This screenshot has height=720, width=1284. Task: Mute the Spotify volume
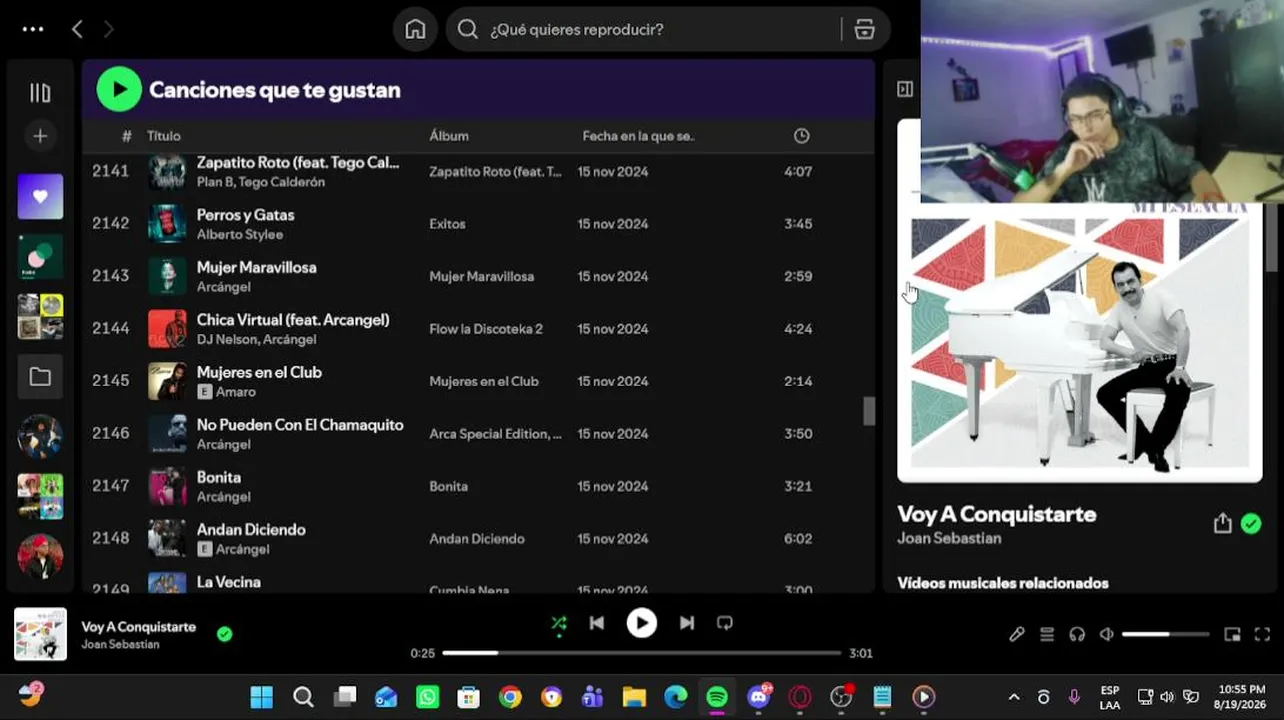[1107, 634]
